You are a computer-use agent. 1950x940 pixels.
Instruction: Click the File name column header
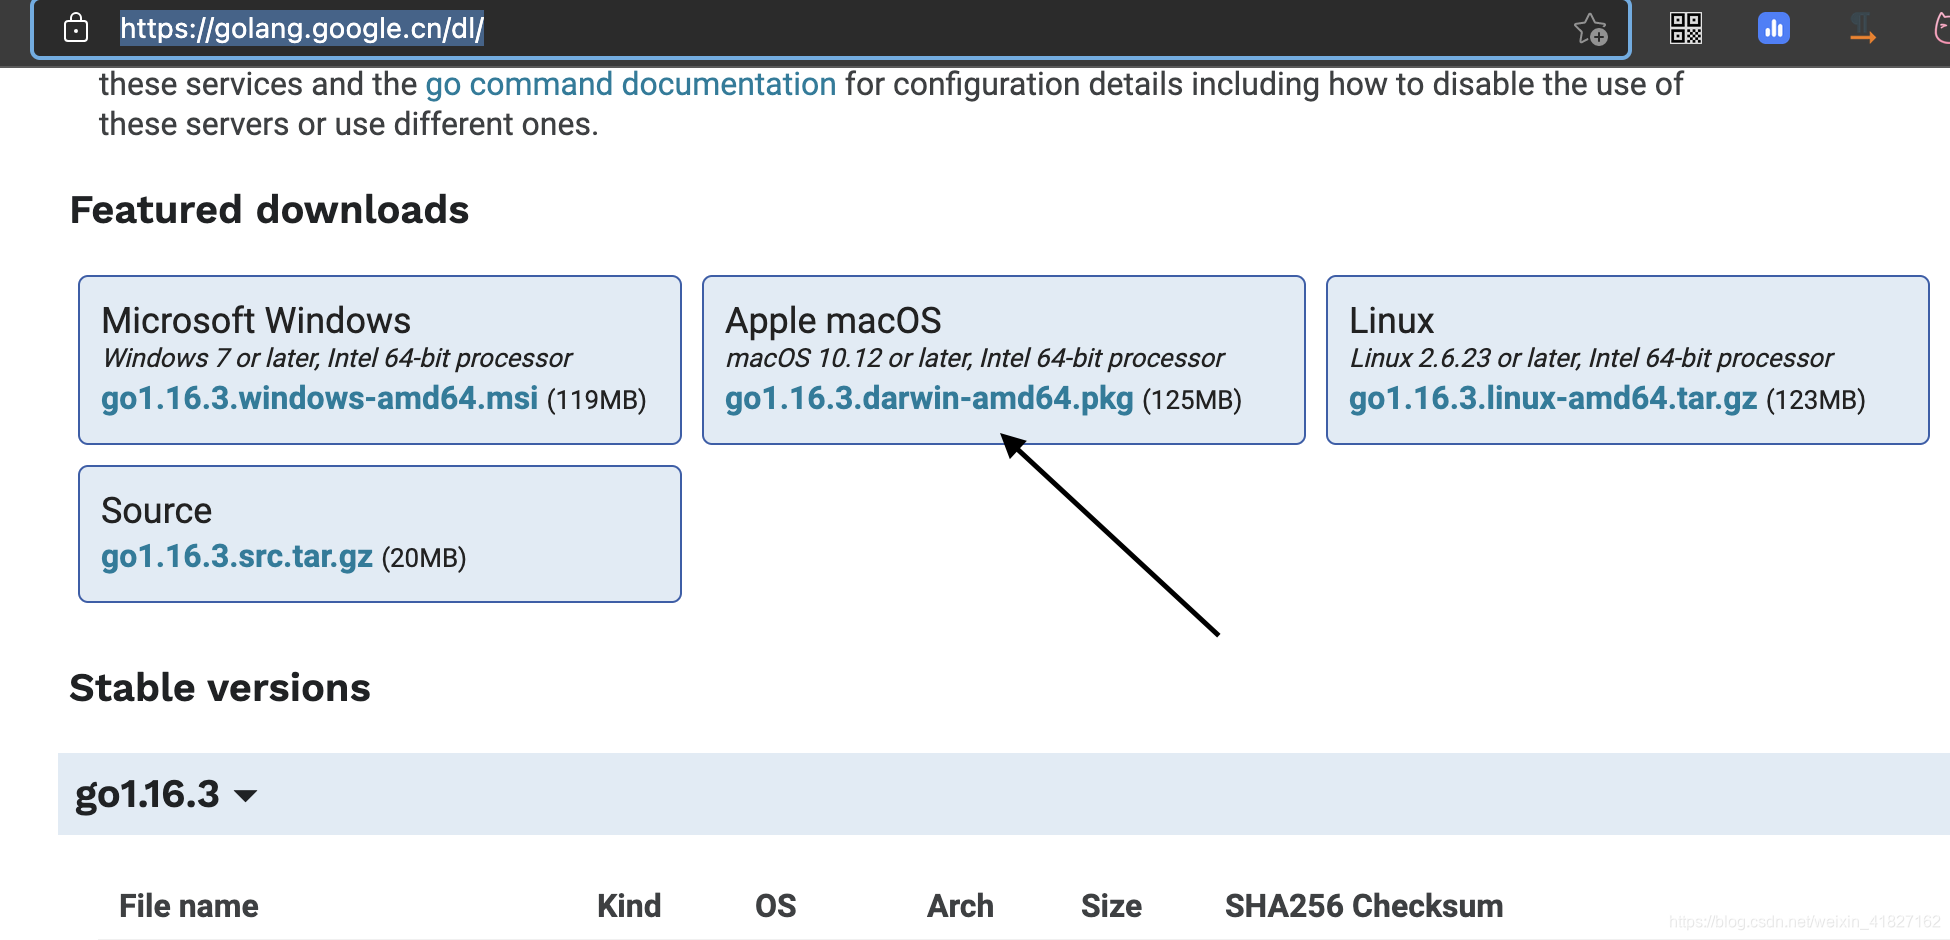click(188, 905)
